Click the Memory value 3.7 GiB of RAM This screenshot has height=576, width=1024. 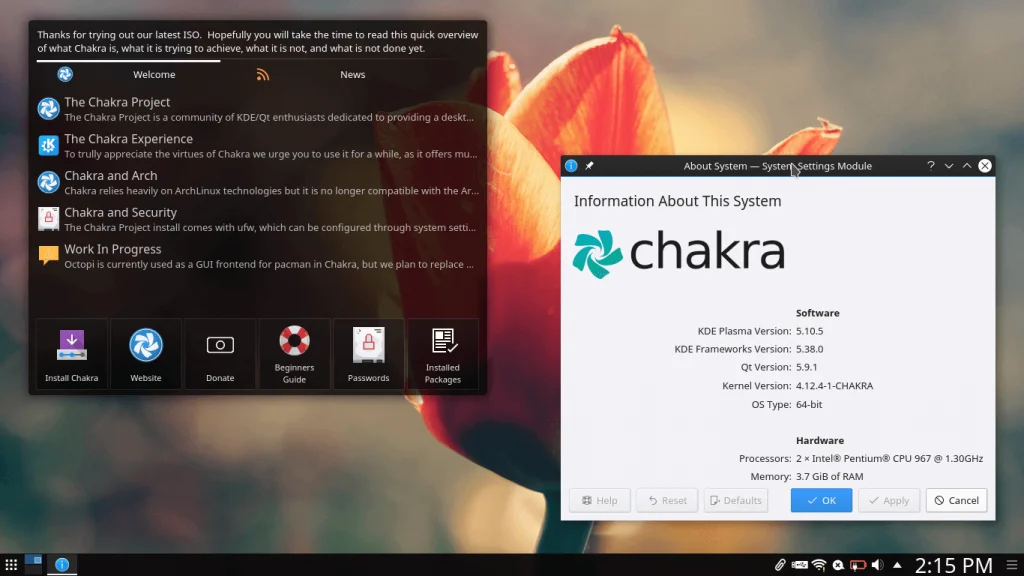click(829, 477)
